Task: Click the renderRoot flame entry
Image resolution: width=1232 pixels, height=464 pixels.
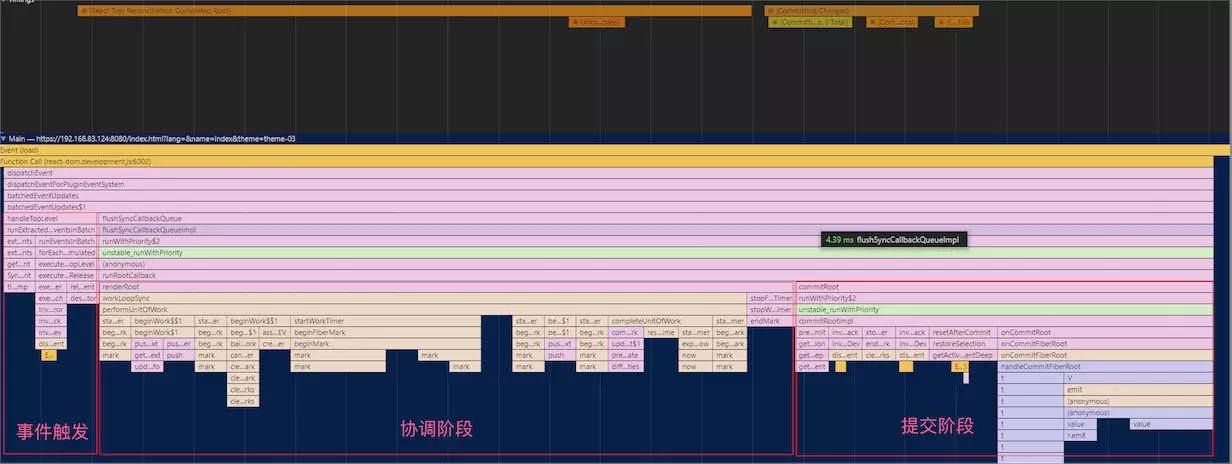Action: pos(446,286)
